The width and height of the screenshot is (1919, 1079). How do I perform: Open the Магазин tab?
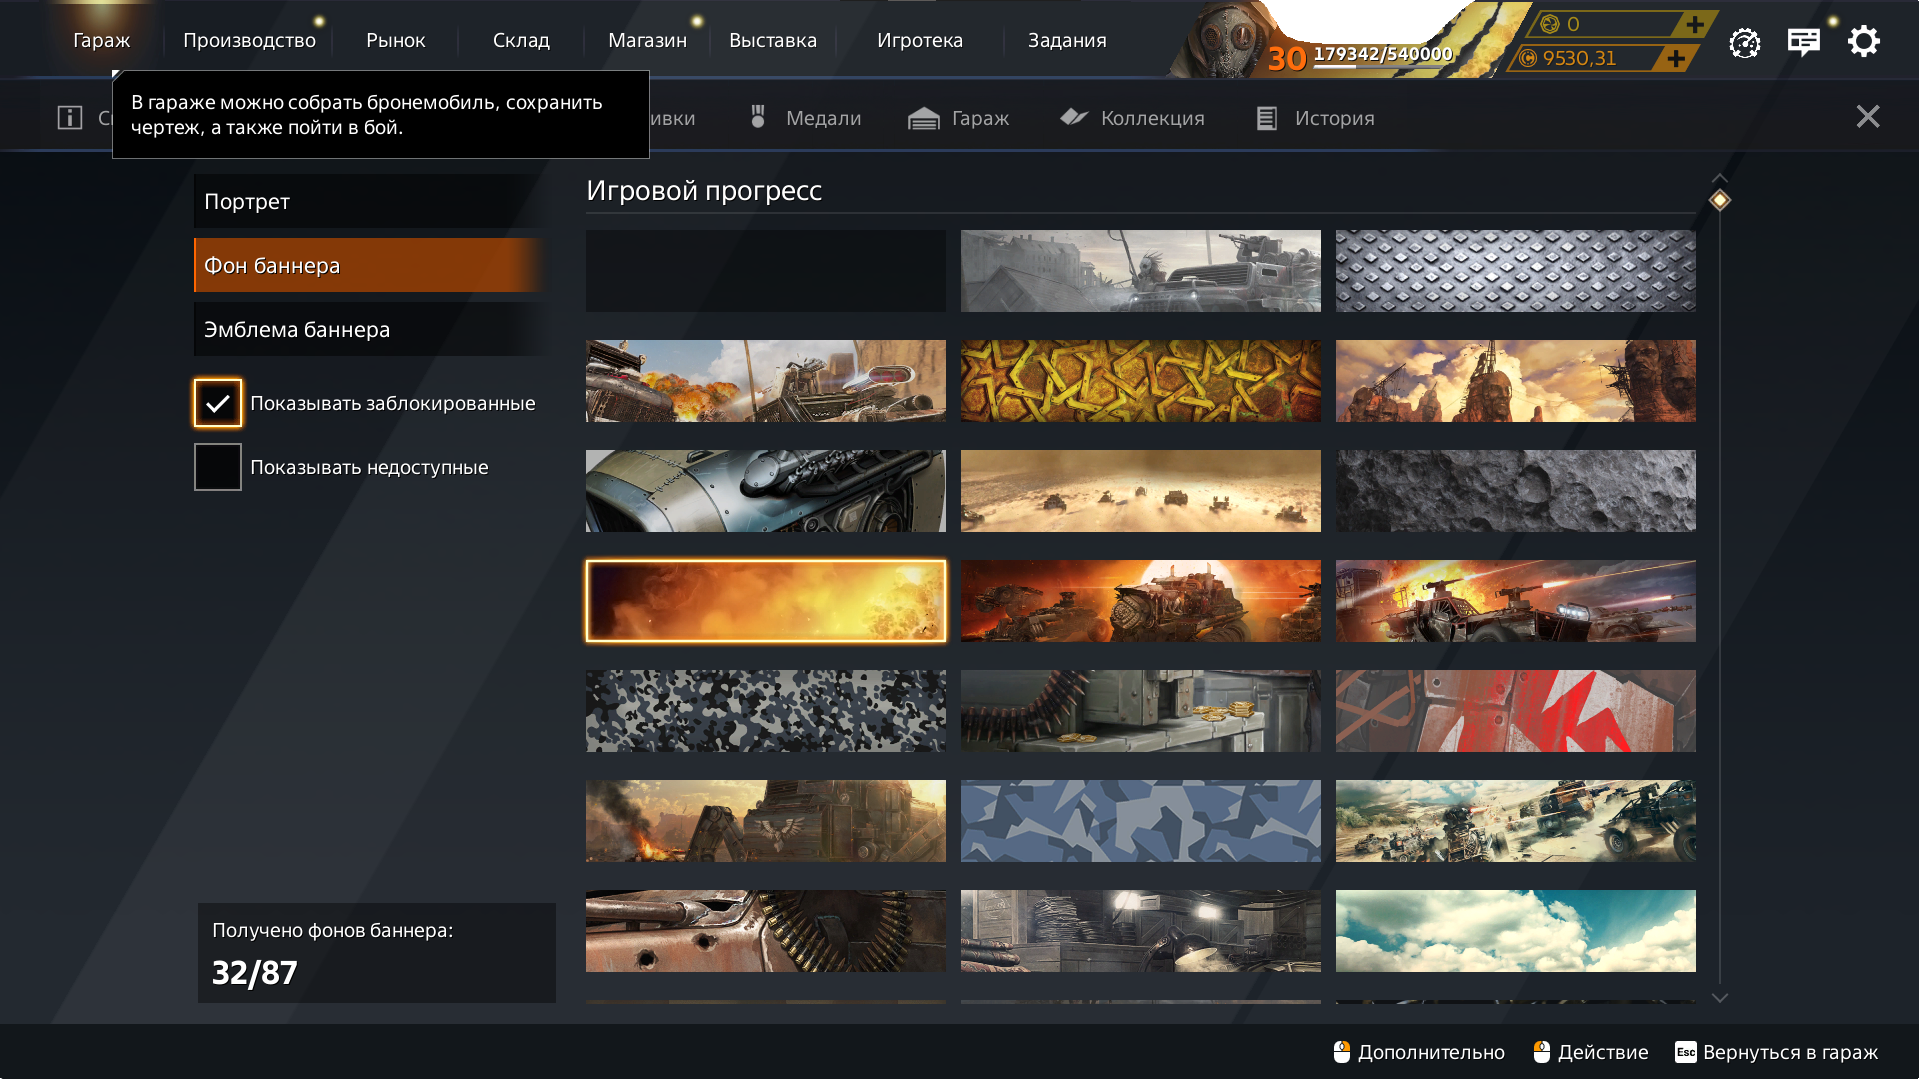click(x=647, y=40)
